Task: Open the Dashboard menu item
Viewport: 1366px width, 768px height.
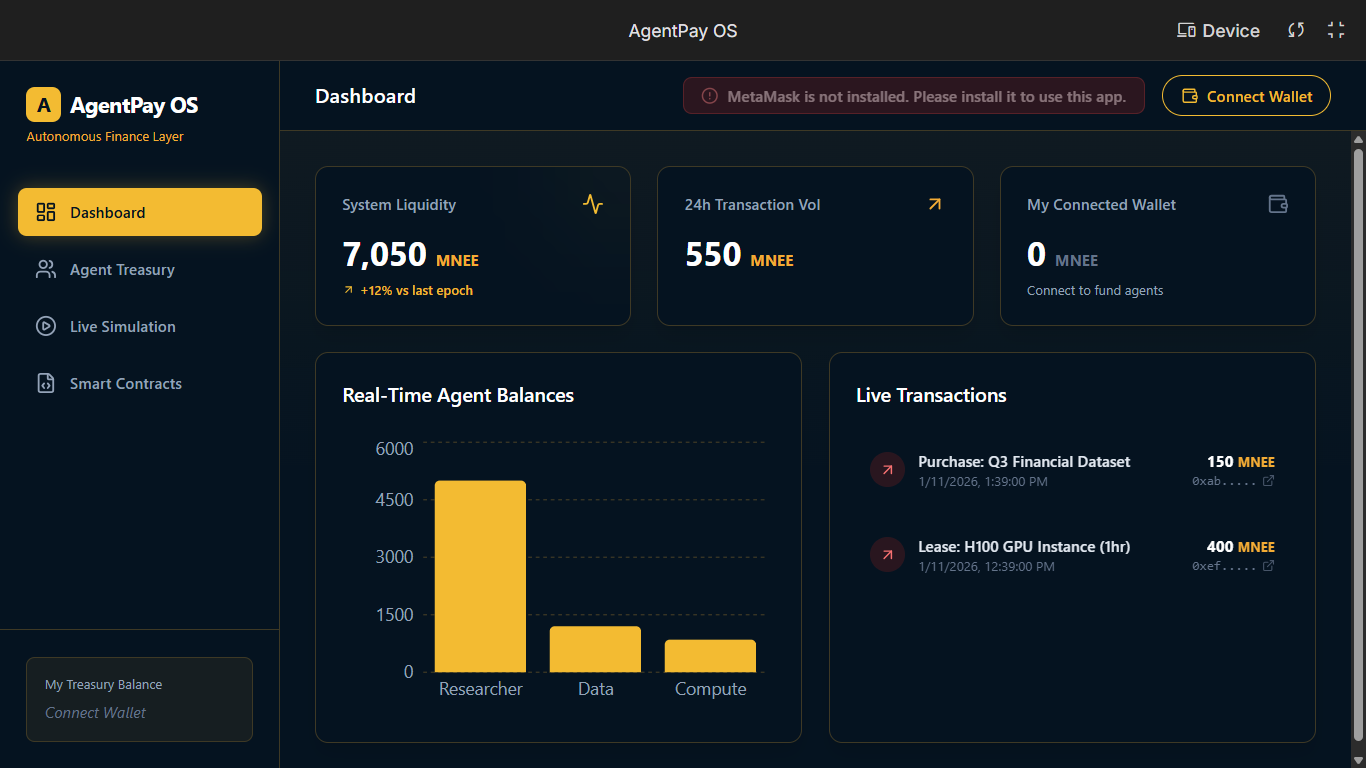Action: click(x=140, y=212)
